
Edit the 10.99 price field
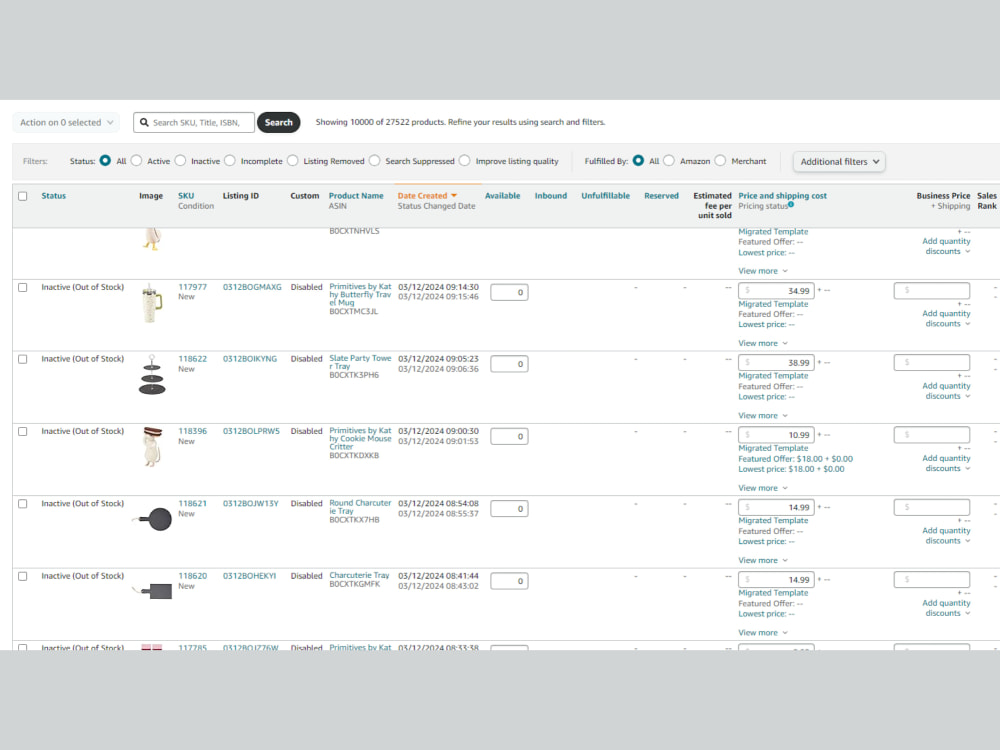(x=776, y=435)
